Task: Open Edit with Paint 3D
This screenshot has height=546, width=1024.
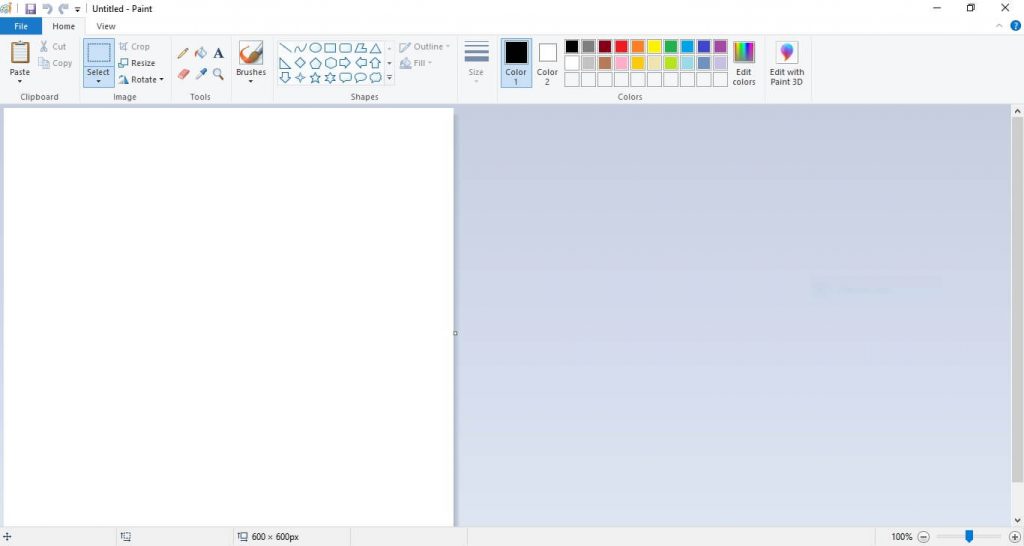Action: click(787, 63)
